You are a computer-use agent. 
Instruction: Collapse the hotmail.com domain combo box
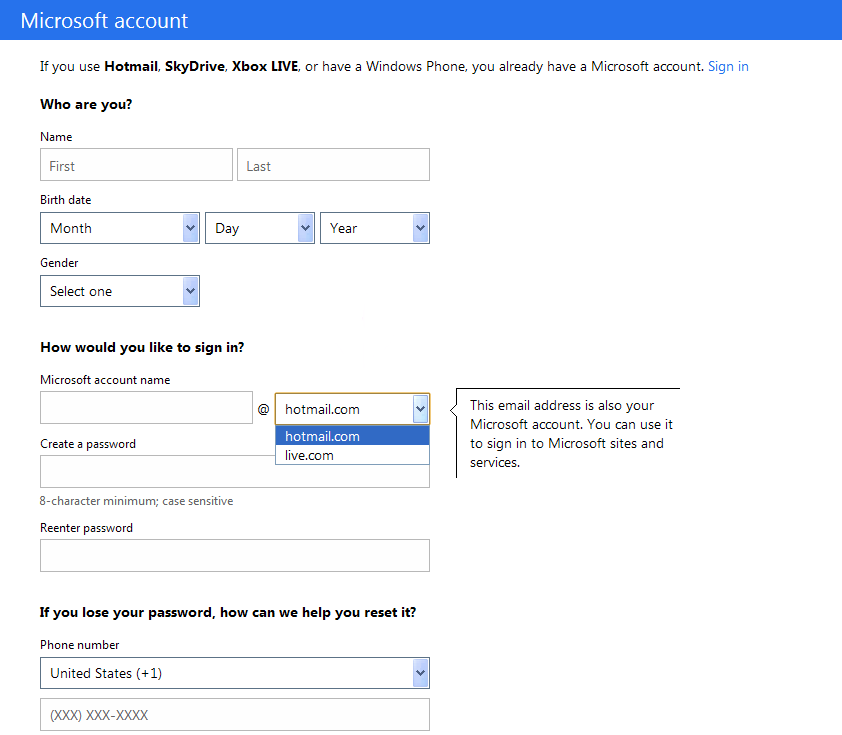(x=352, y=409)
